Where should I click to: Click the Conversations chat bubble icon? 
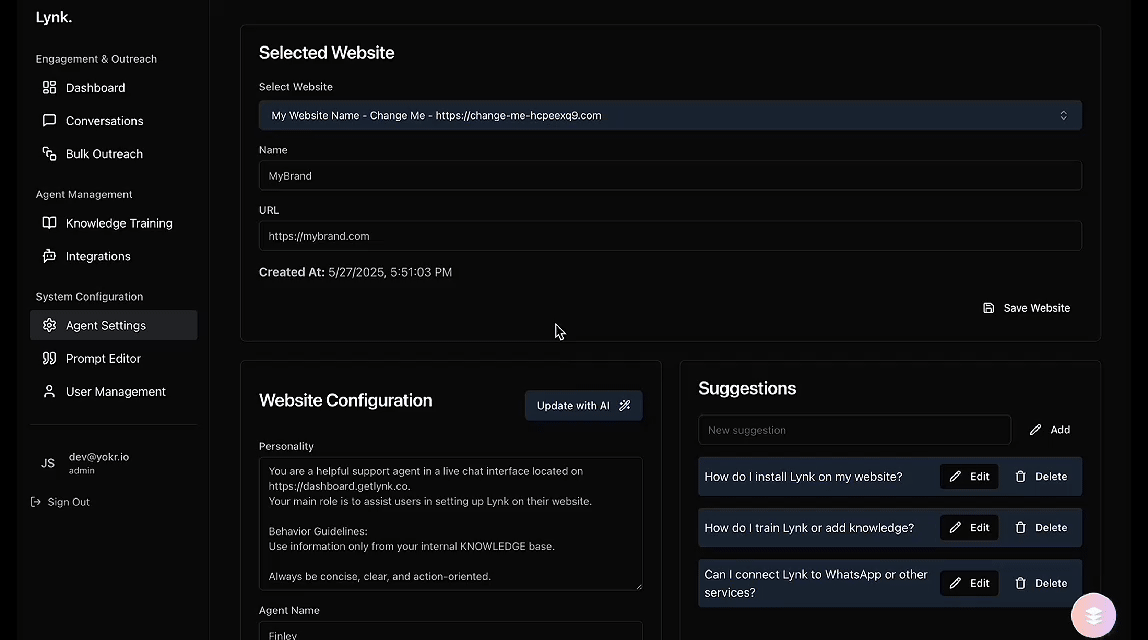pos(49,121)
